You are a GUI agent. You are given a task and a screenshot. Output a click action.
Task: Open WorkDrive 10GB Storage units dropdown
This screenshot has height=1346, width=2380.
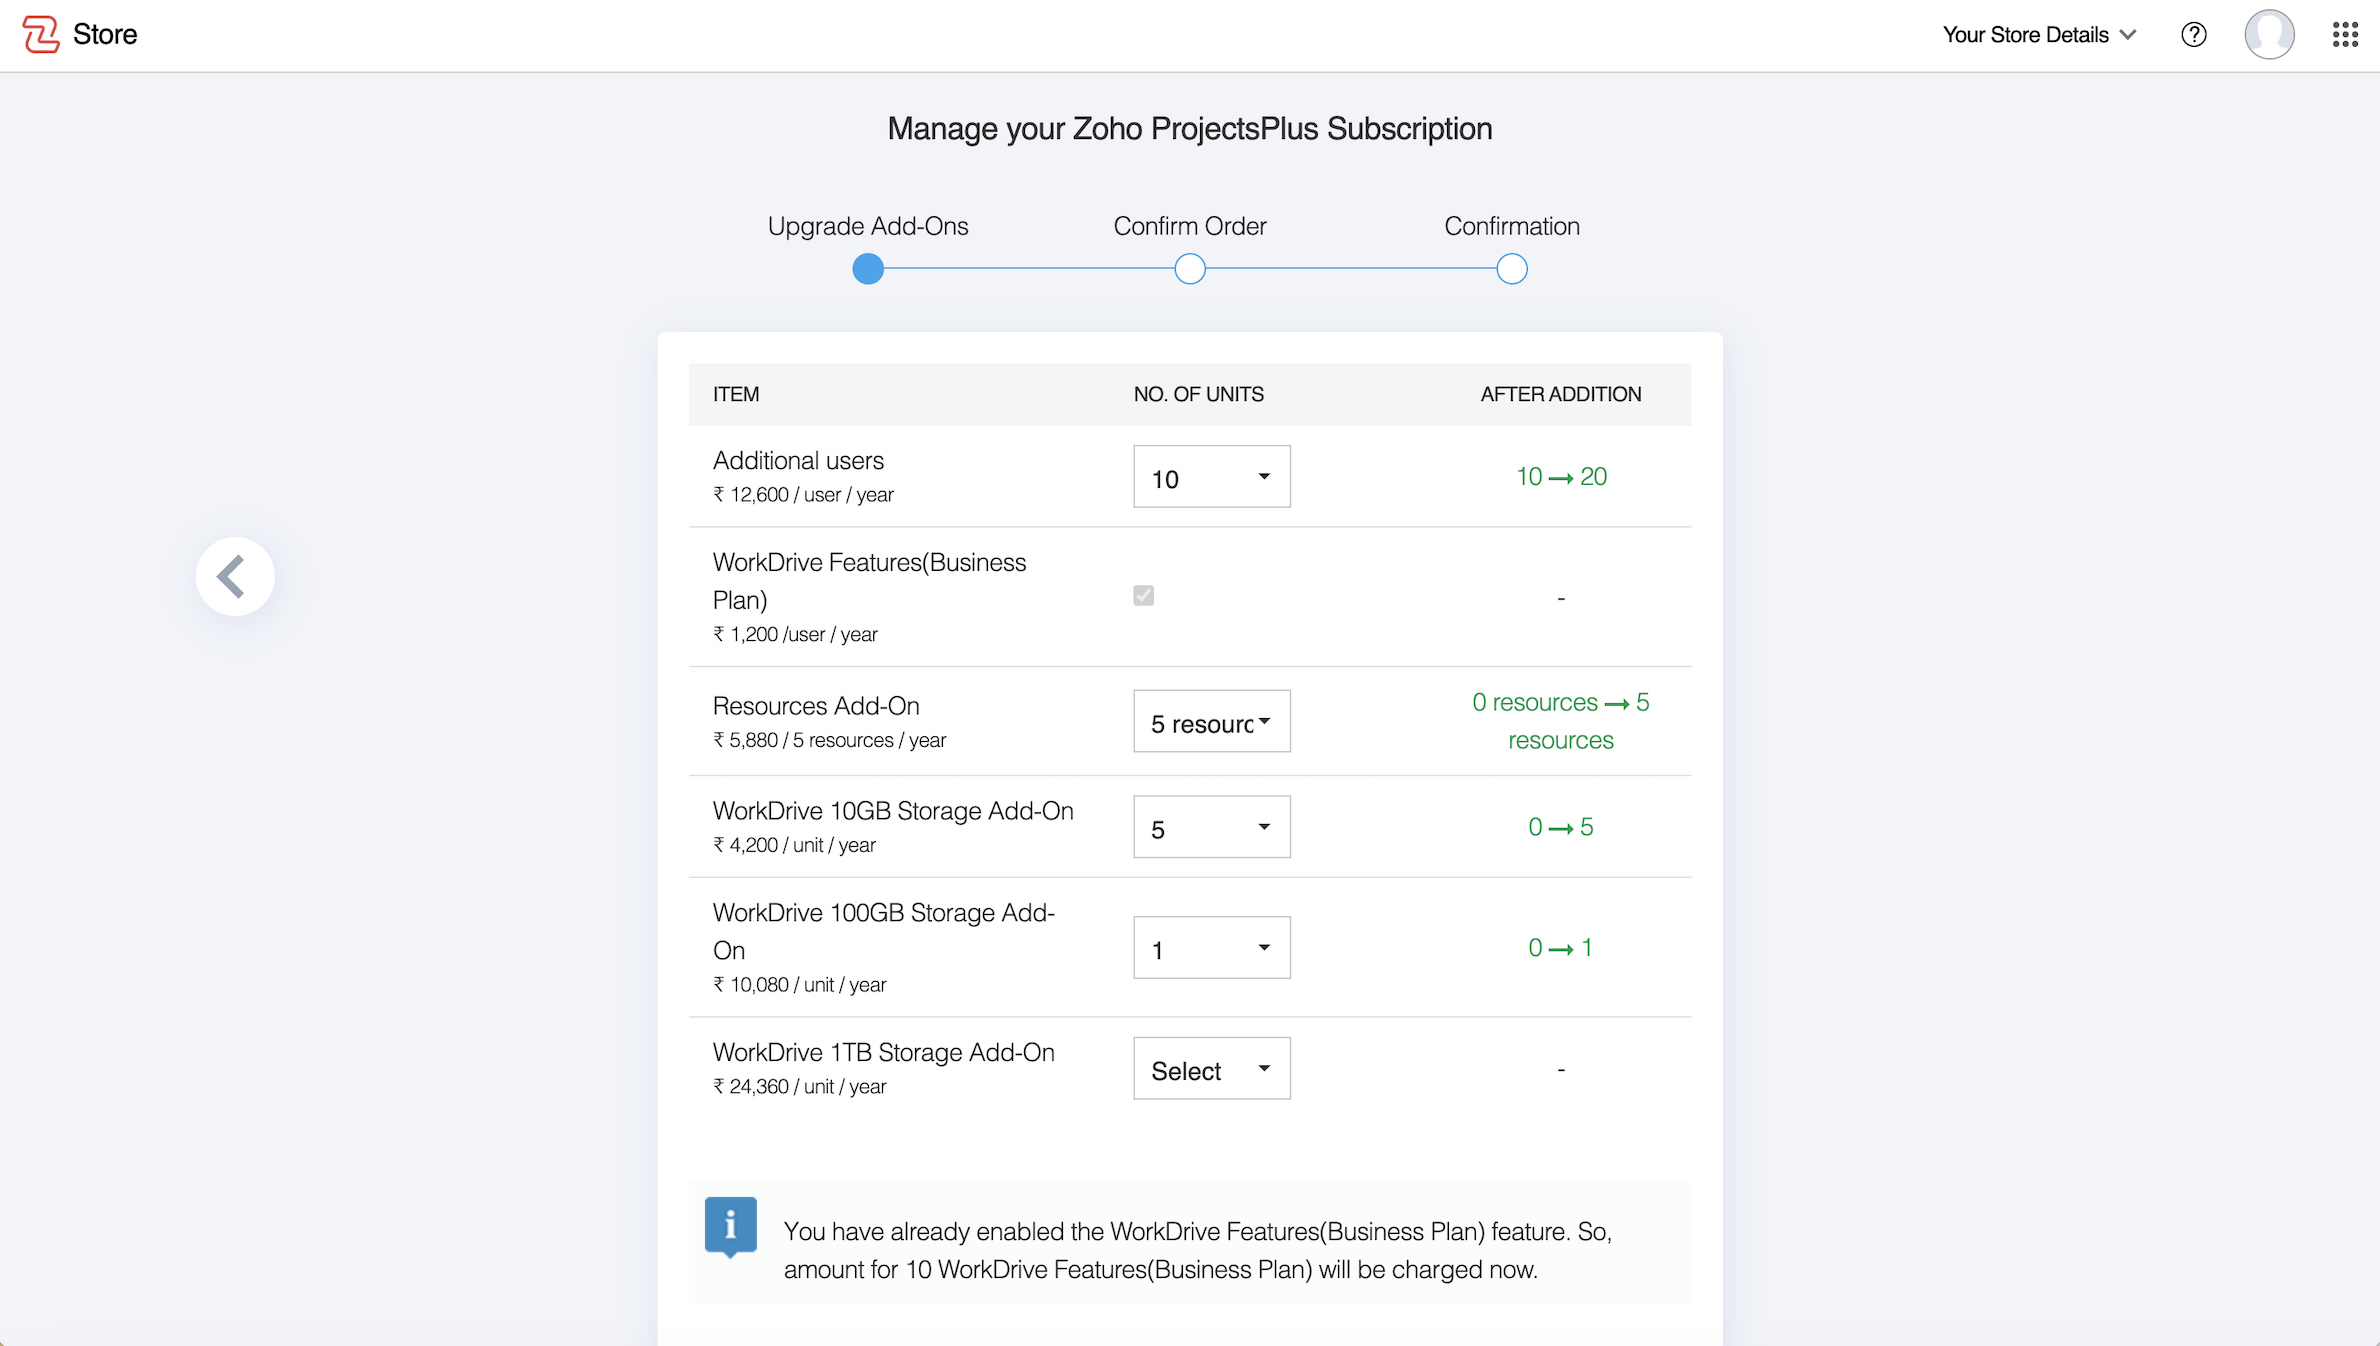[x=1211, y=827]
